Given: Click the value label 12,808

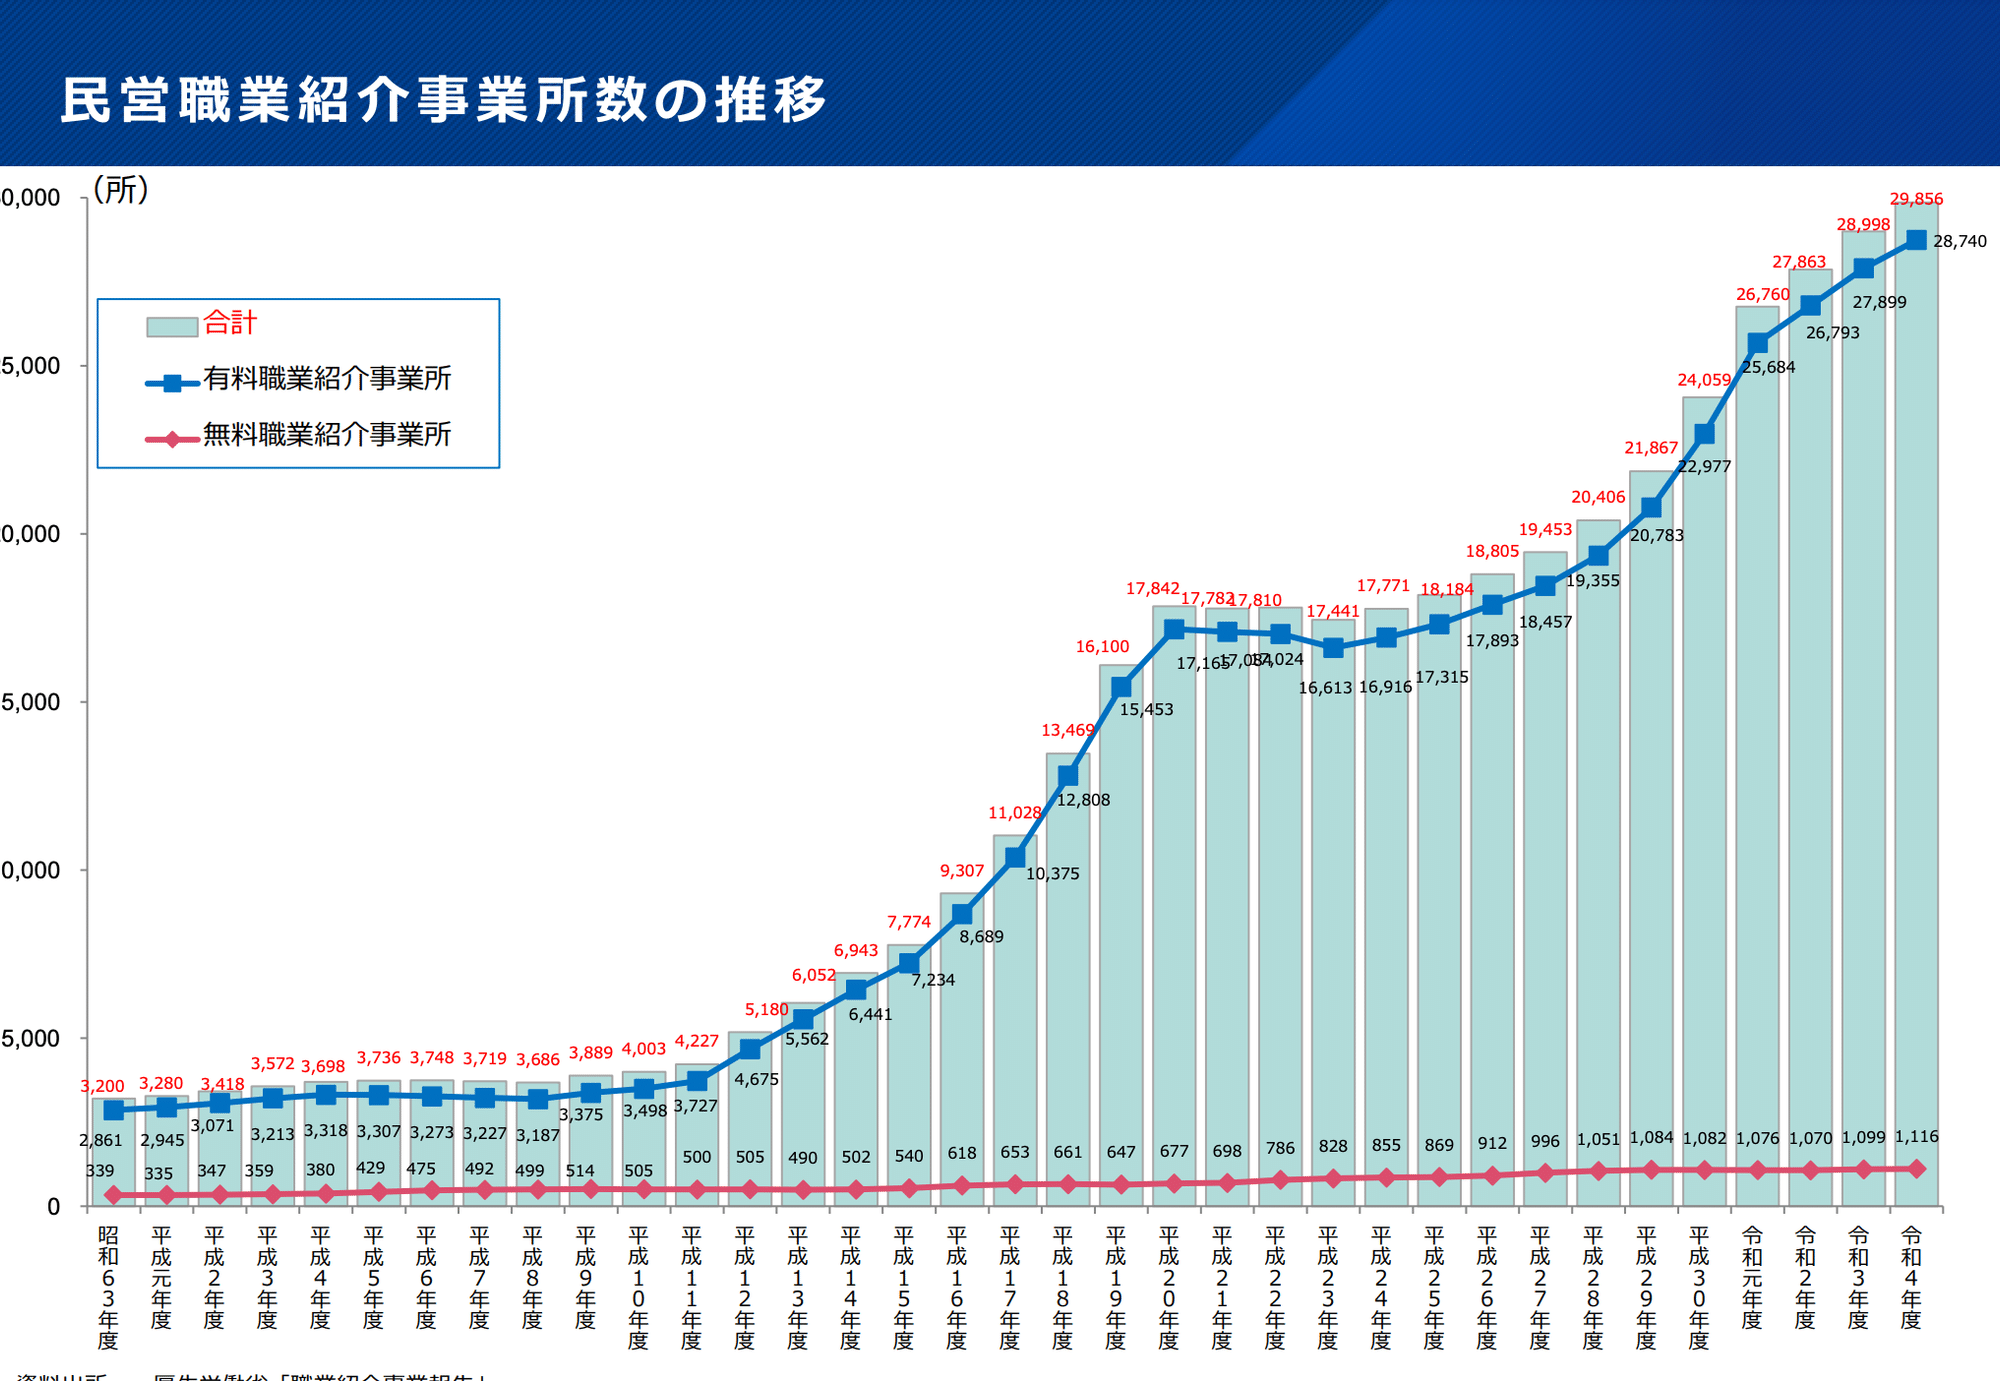Looking at the screenshot, I should pos(1083,800).
